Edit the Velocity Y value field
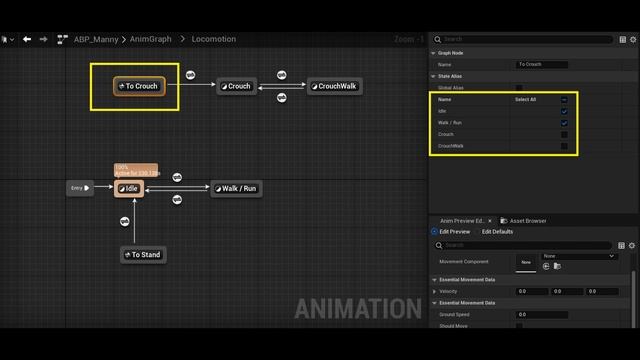 [567, 291]
